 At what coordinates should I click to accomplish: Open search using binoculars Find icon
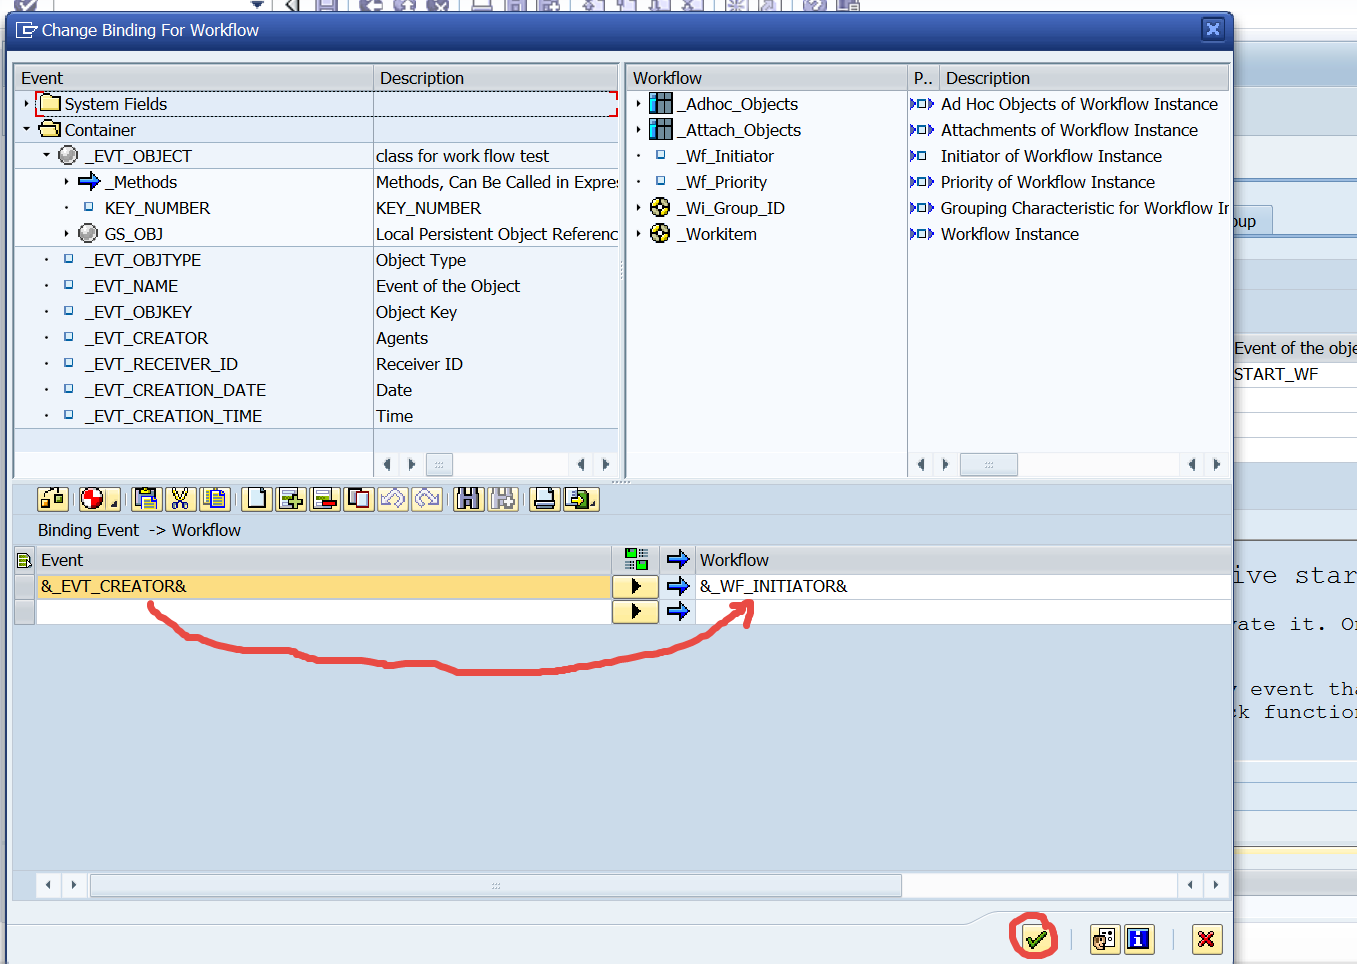pyautogui.click(x=467, y=499)
